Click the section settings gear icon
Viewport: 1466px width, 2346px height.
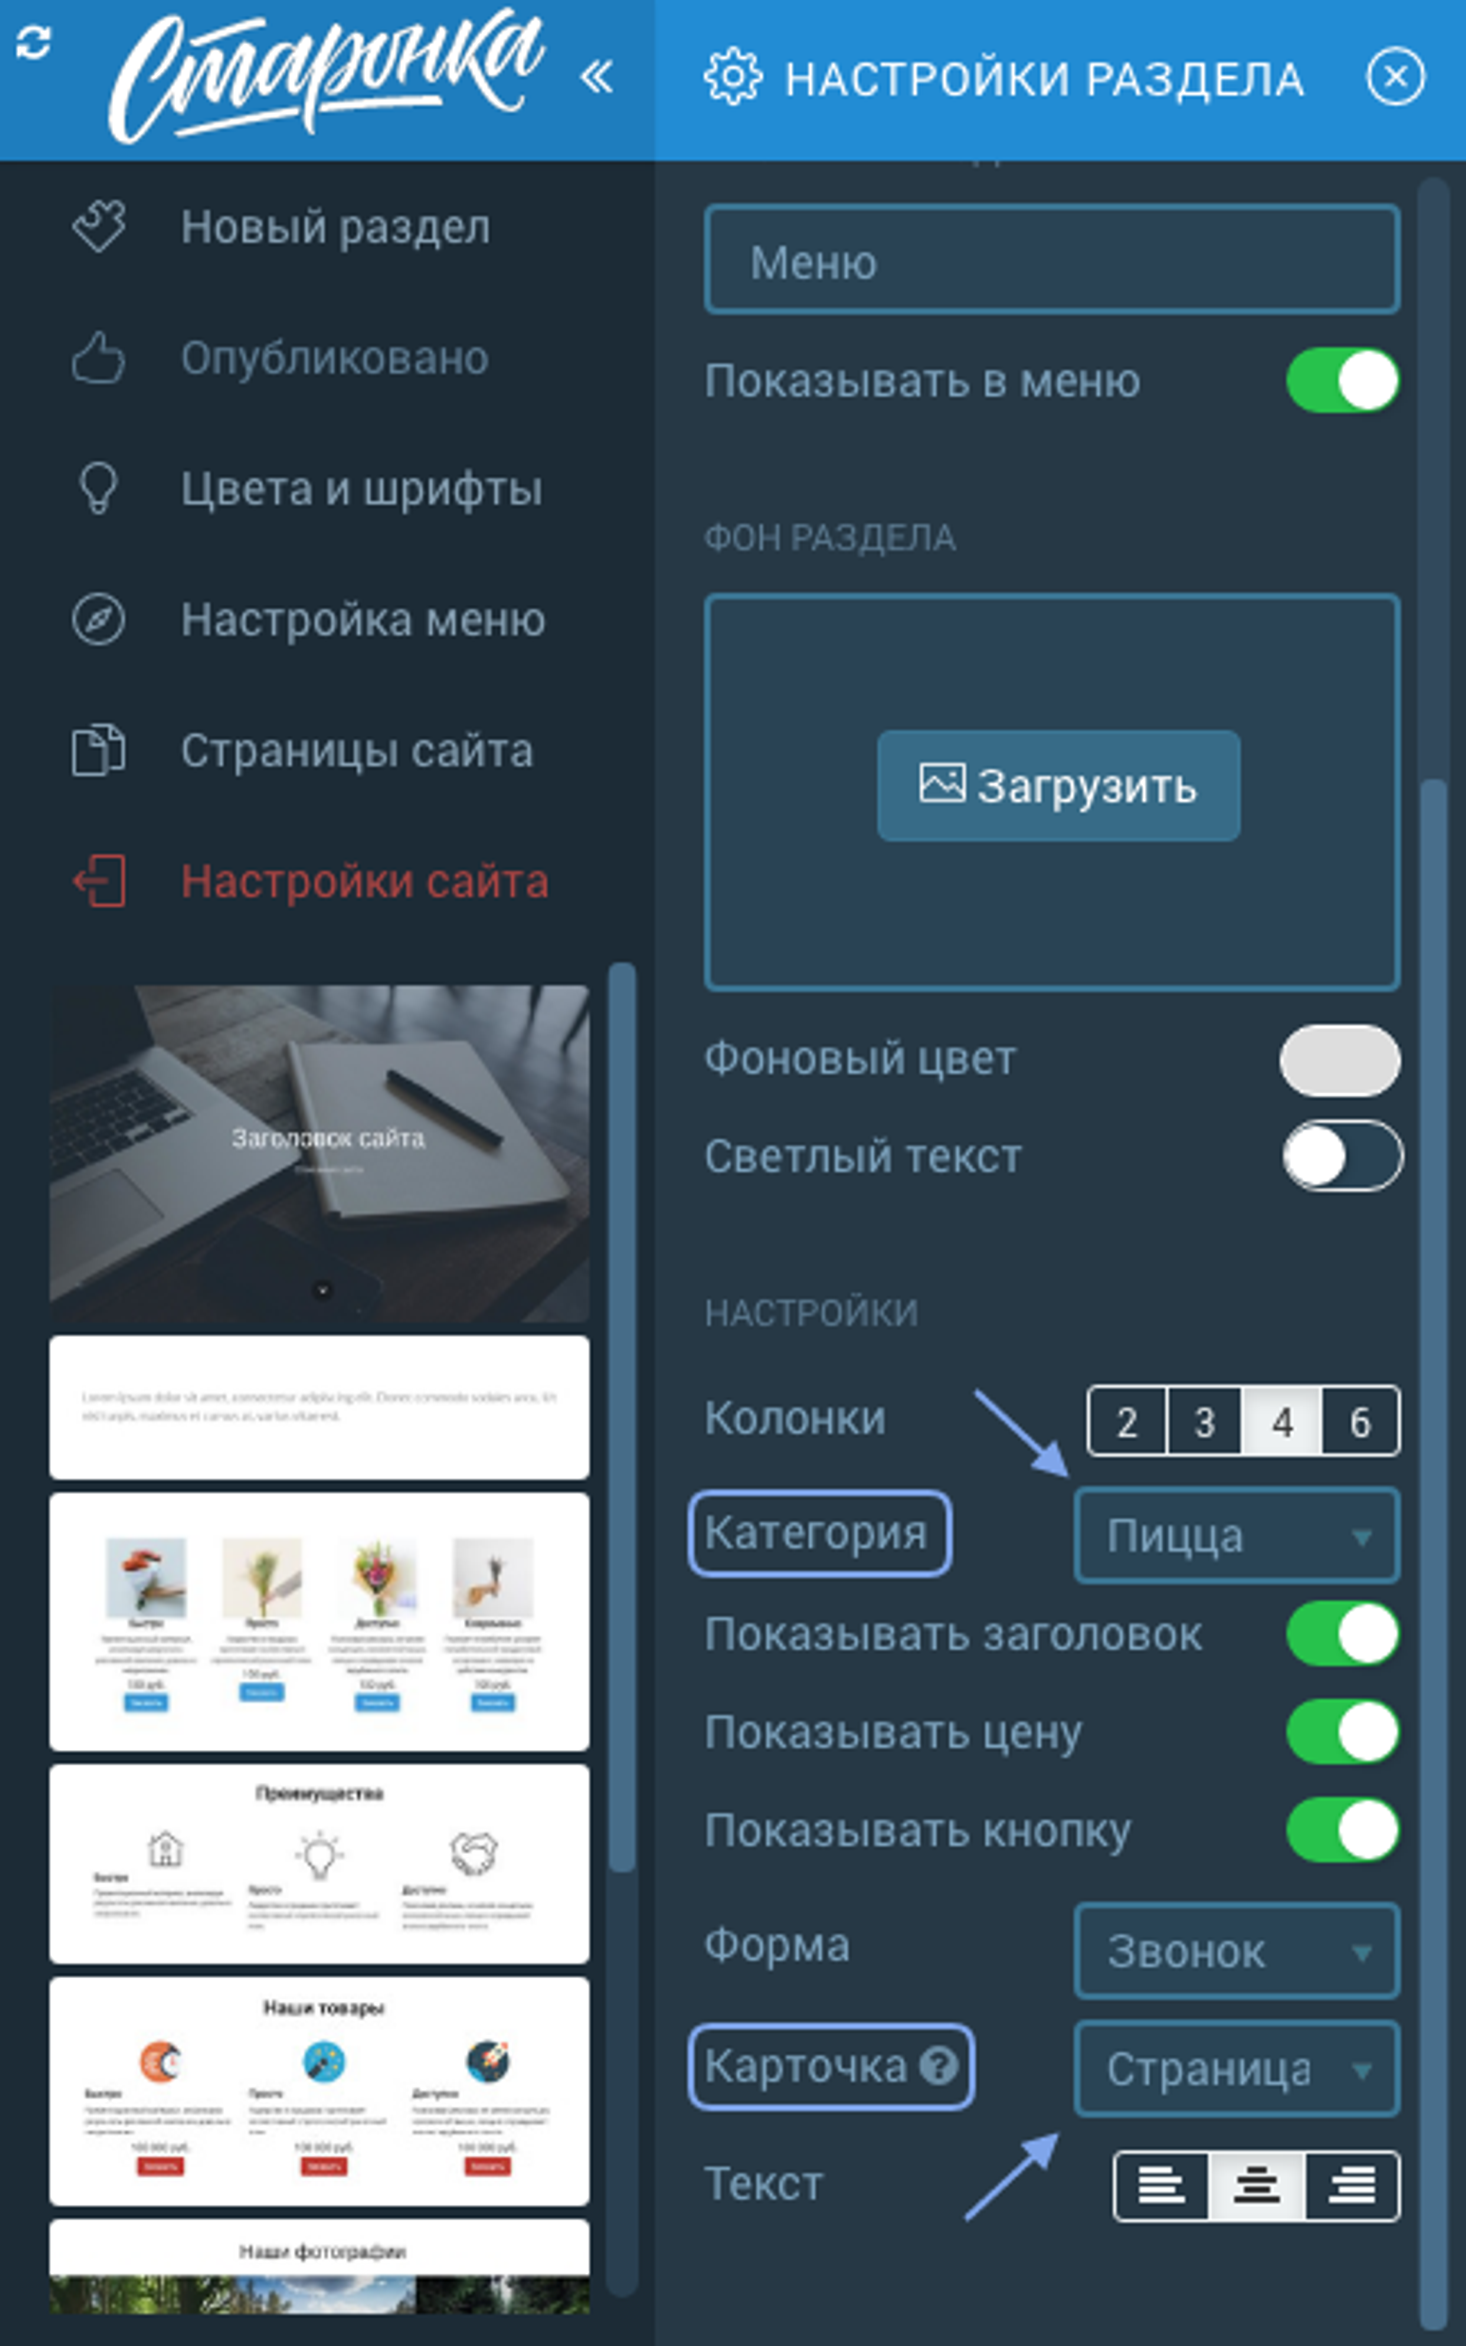point(733,77)
